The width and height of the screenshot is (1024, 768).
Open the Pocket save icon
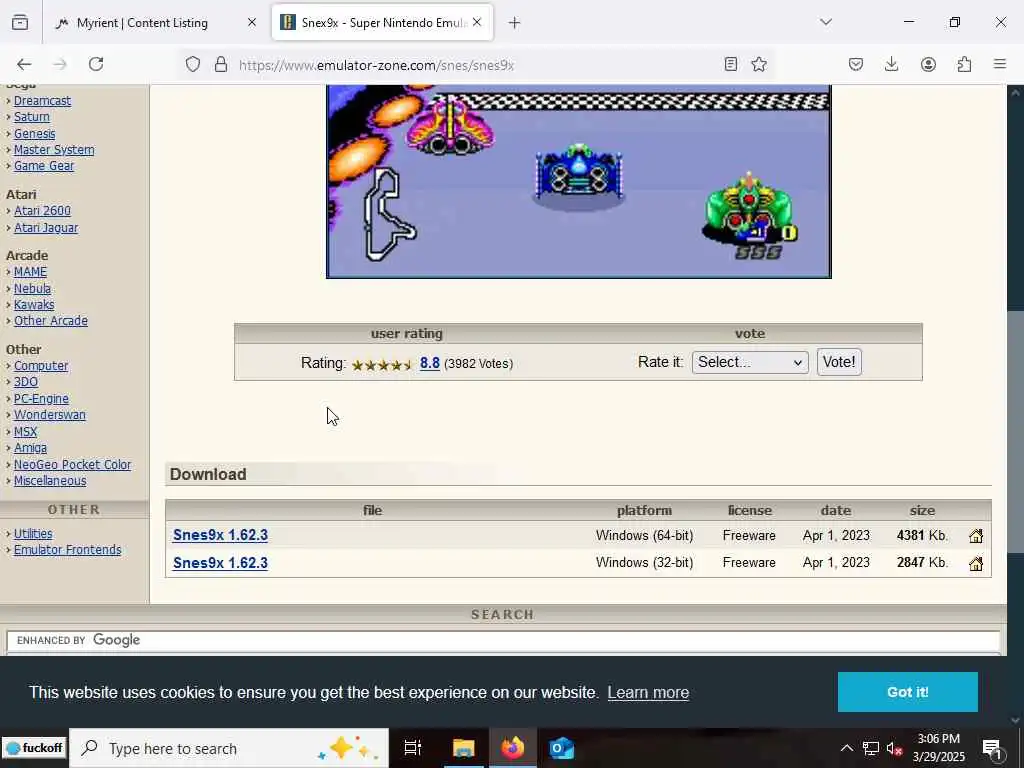pos(856,64)
